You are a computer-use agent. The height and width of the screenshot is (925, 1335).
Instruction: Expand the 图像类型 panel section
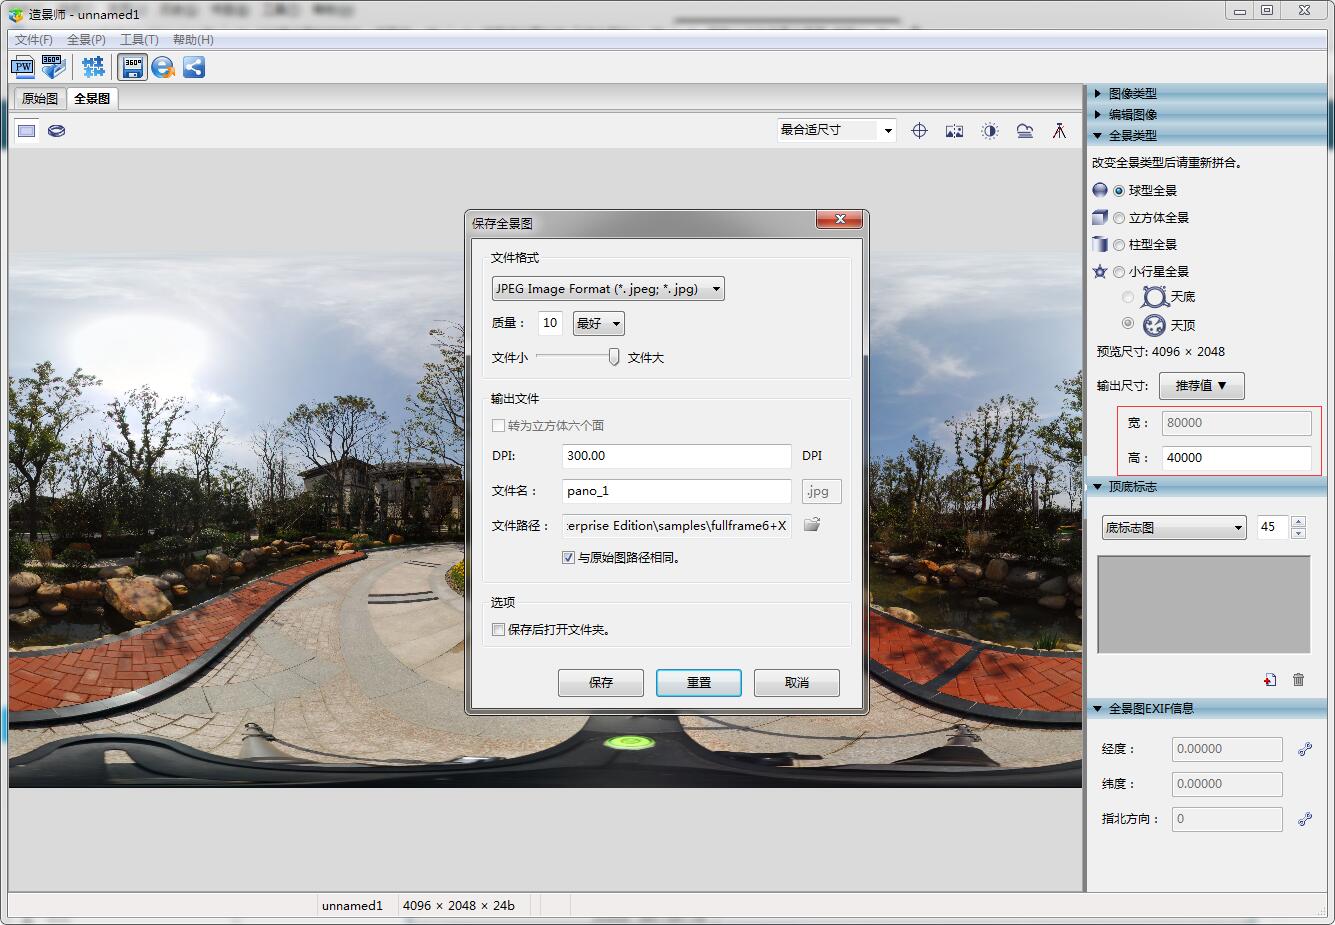[x=1132, y=93]
